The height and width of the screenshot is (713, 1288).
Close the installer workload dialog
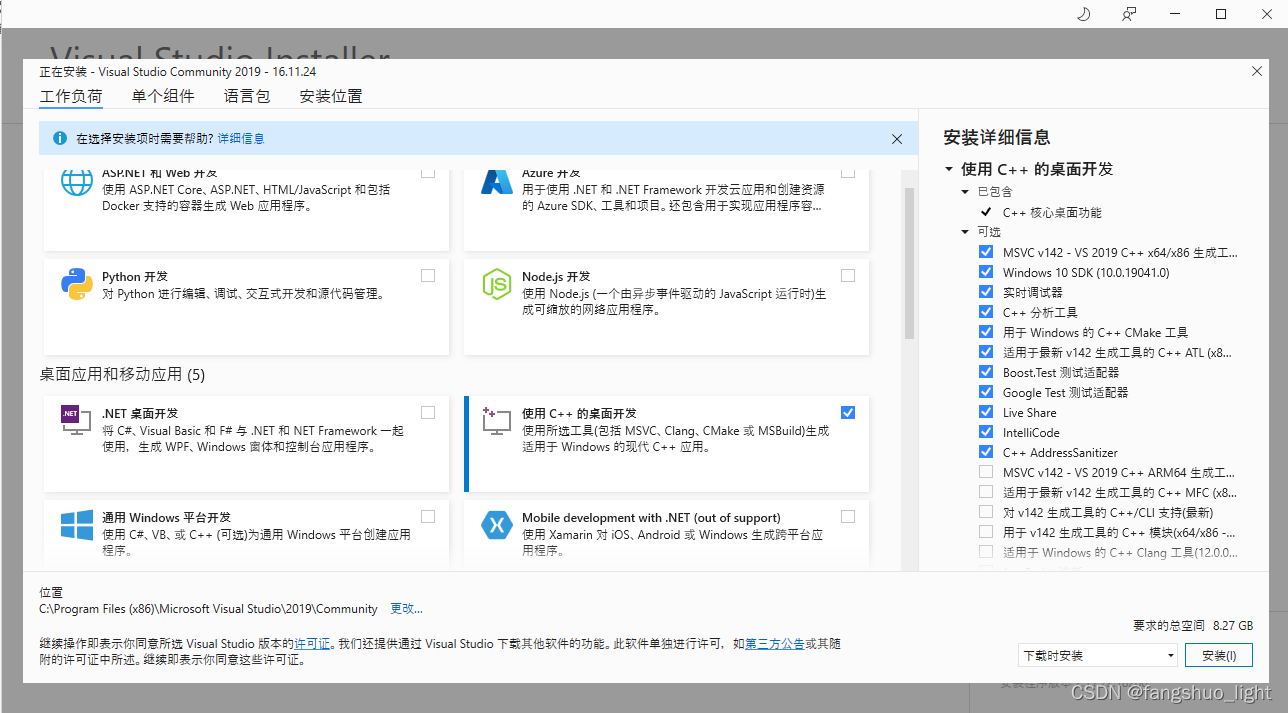1257,71
